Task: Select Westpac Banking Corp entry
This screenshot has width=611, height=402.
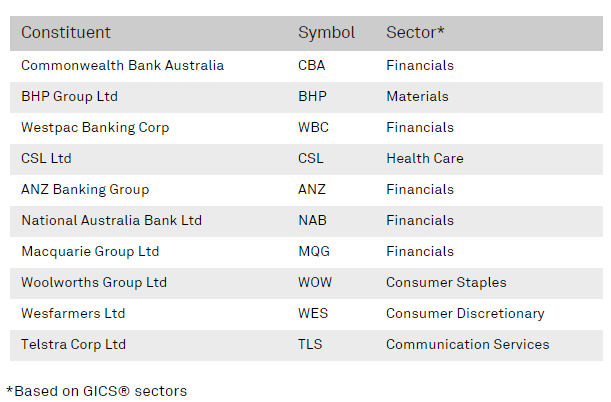Action: coord(95,128)
